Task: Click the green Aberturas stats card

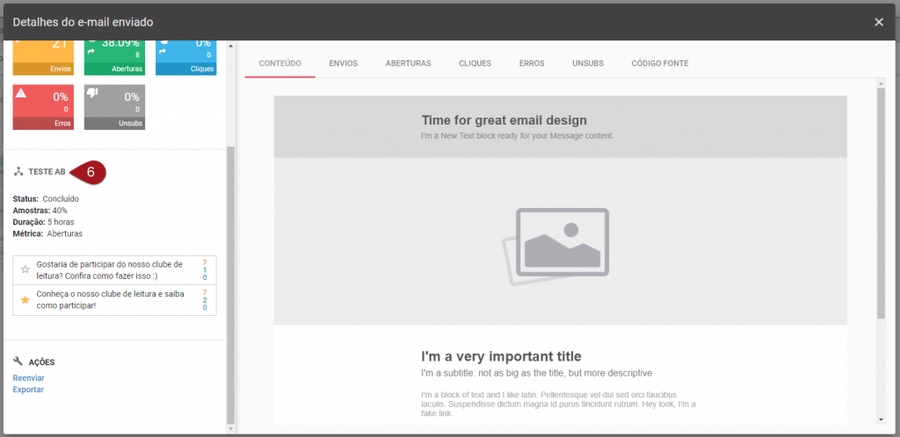Action: tap(115, 58)
